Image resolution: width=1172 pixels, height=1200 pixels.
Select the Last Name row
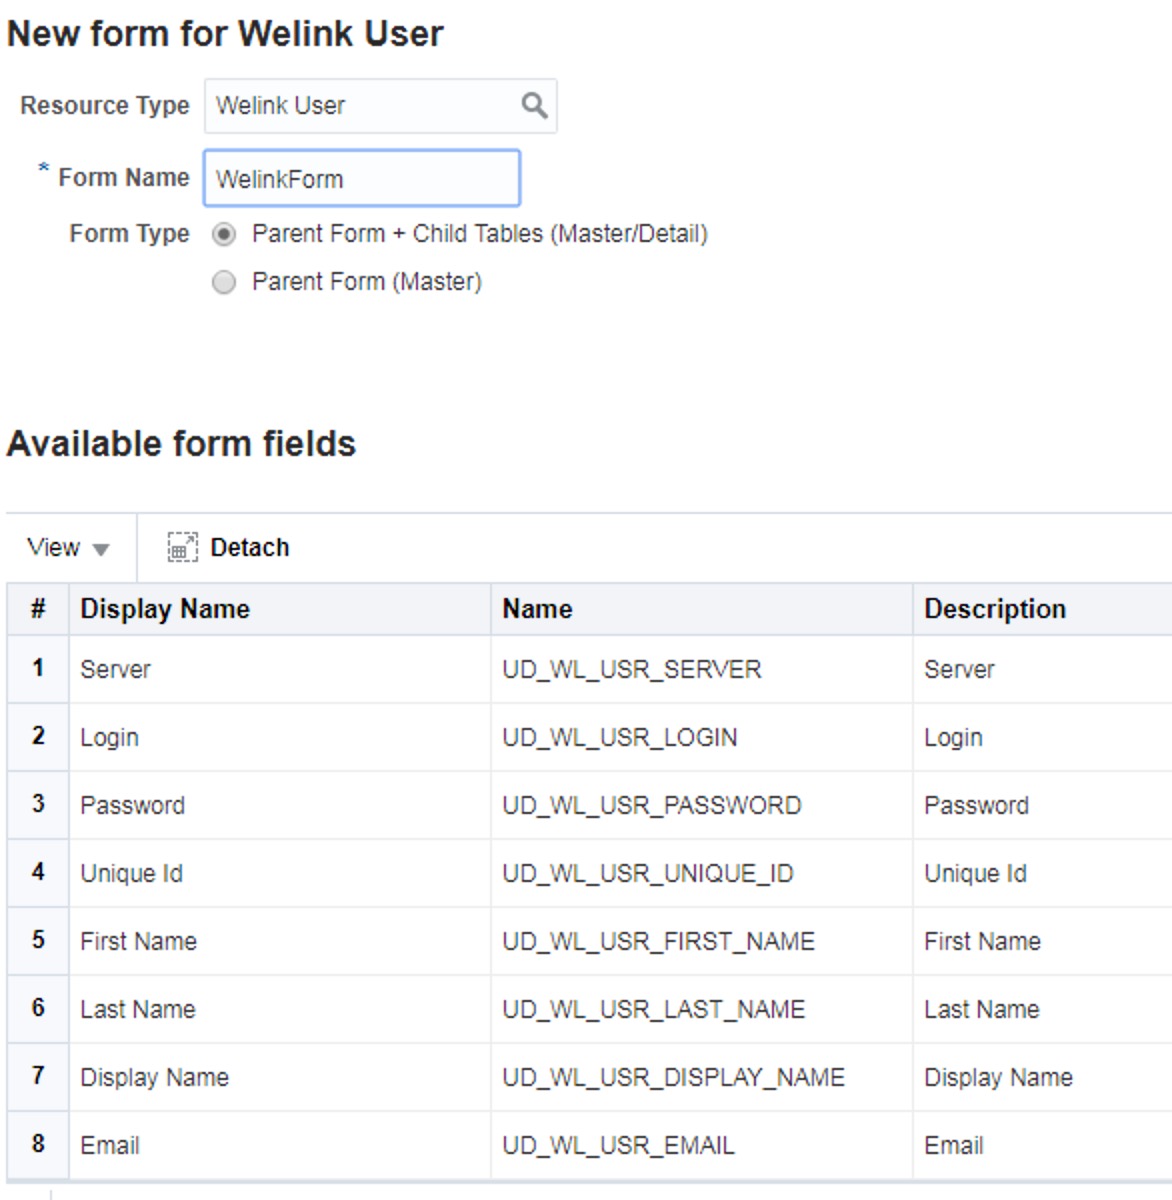click(589, 1009)
